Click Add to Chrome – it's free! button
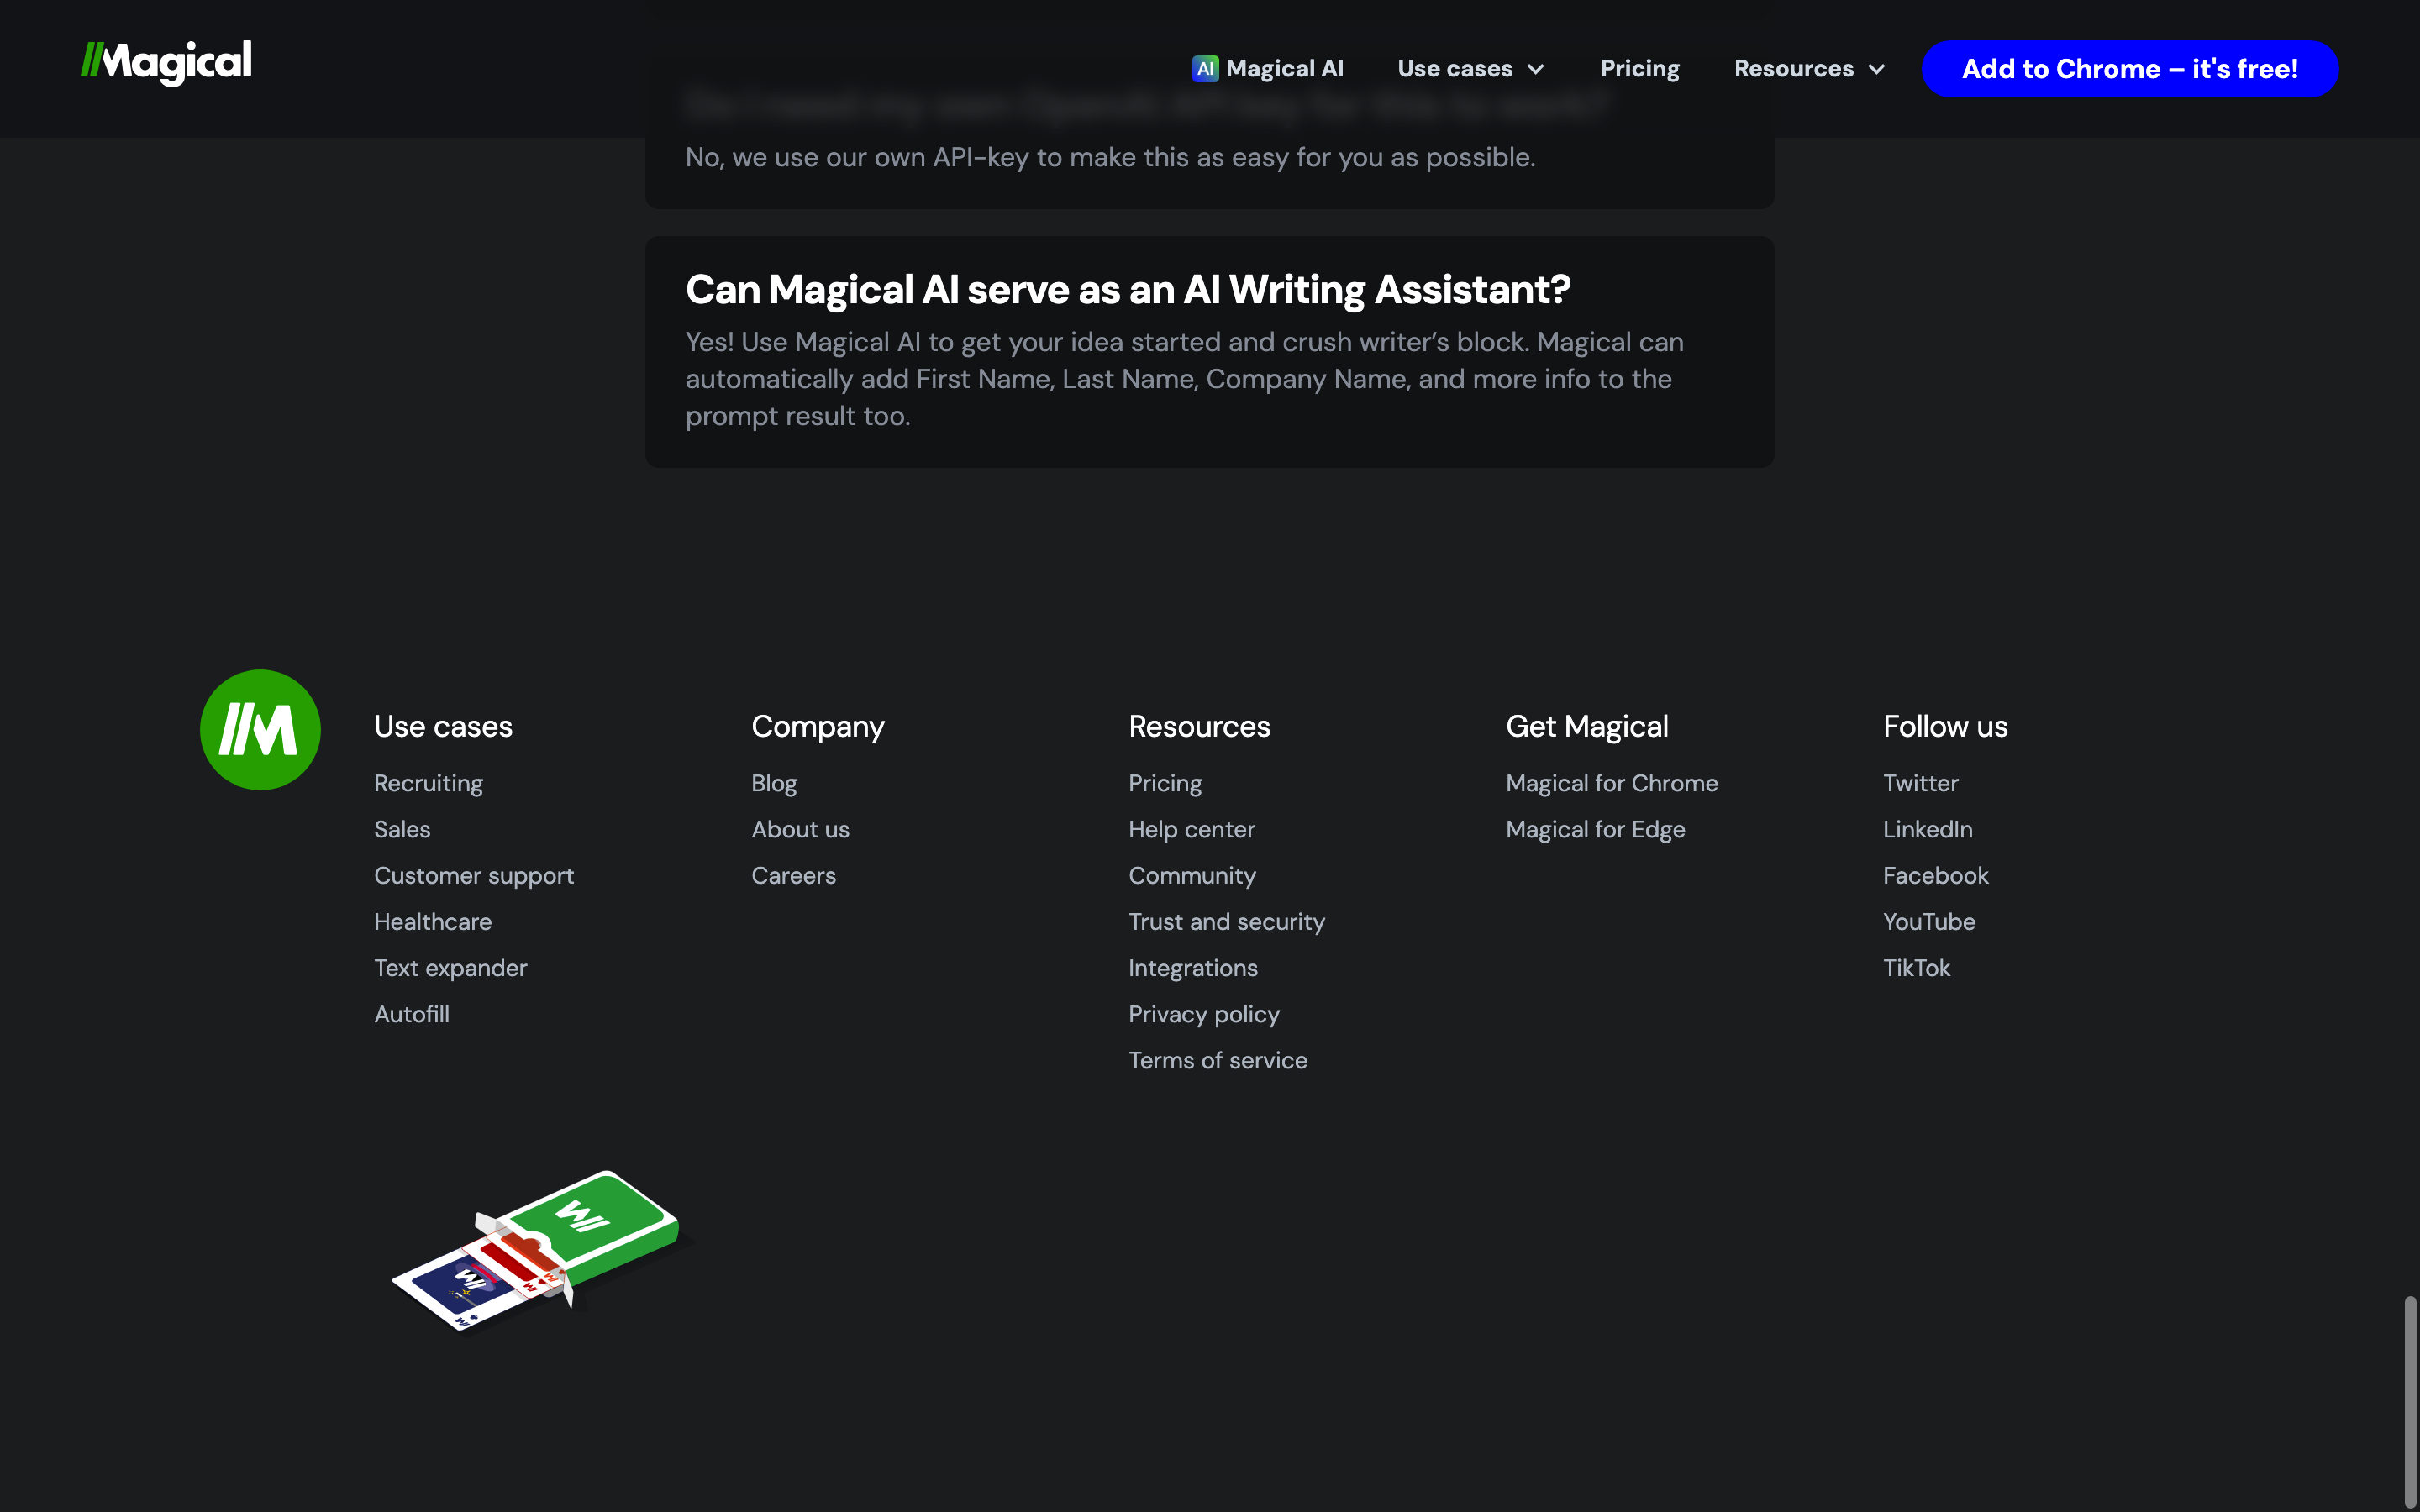The width and height of the screenshot is (2420, 1512). tap(2130, 69)
